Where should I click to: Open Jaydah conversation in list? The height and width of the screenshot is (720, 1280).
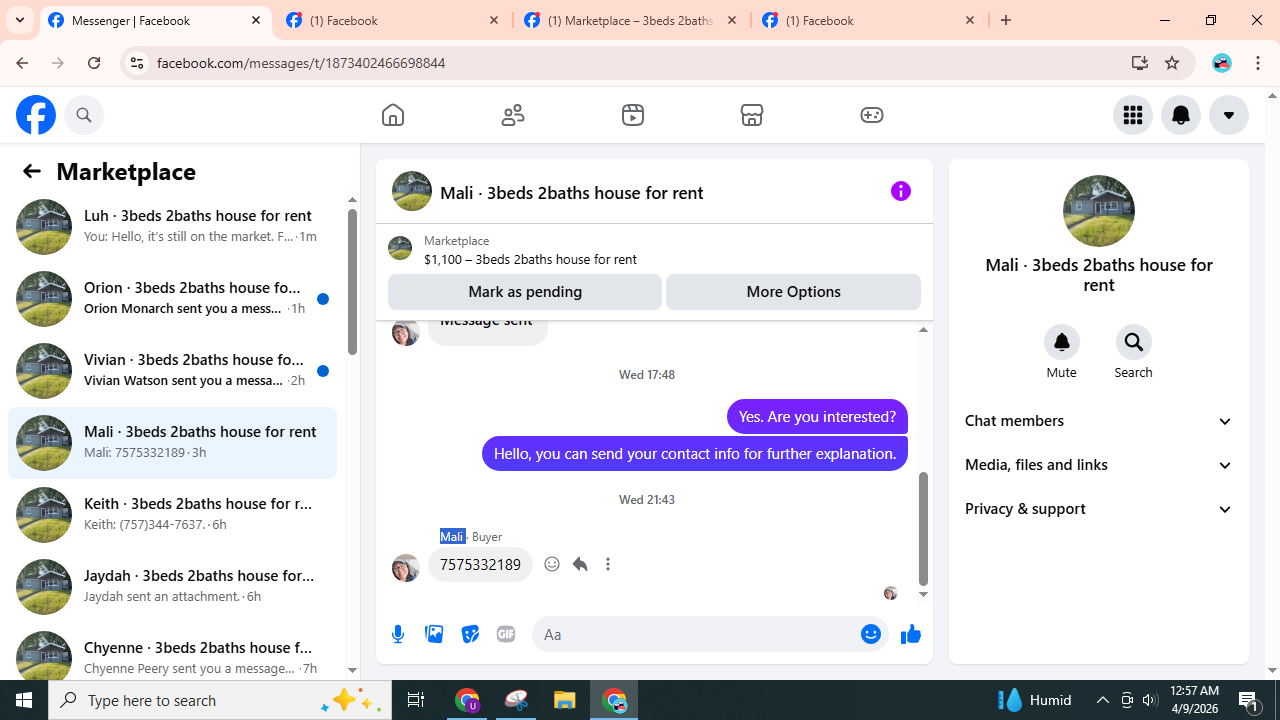172,586
